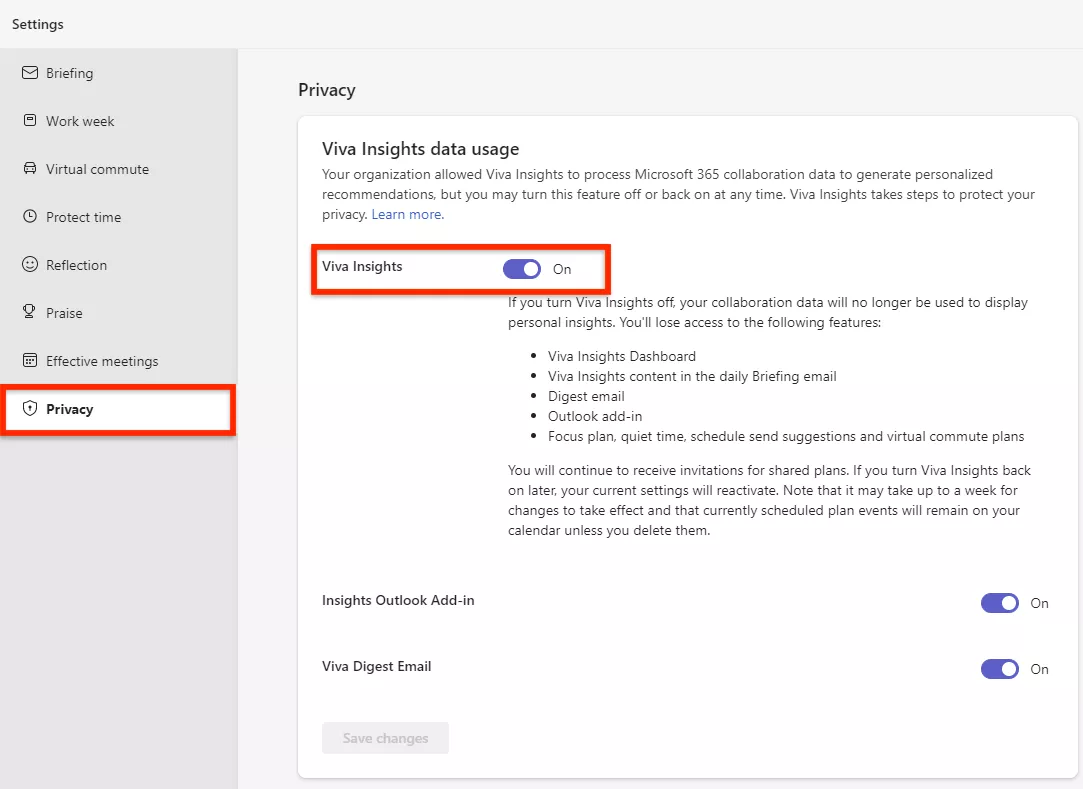Click the Privacy shield icon
Image resolution: width=1083 pixels, height=789 pixels.
click(x=29, y=409)
